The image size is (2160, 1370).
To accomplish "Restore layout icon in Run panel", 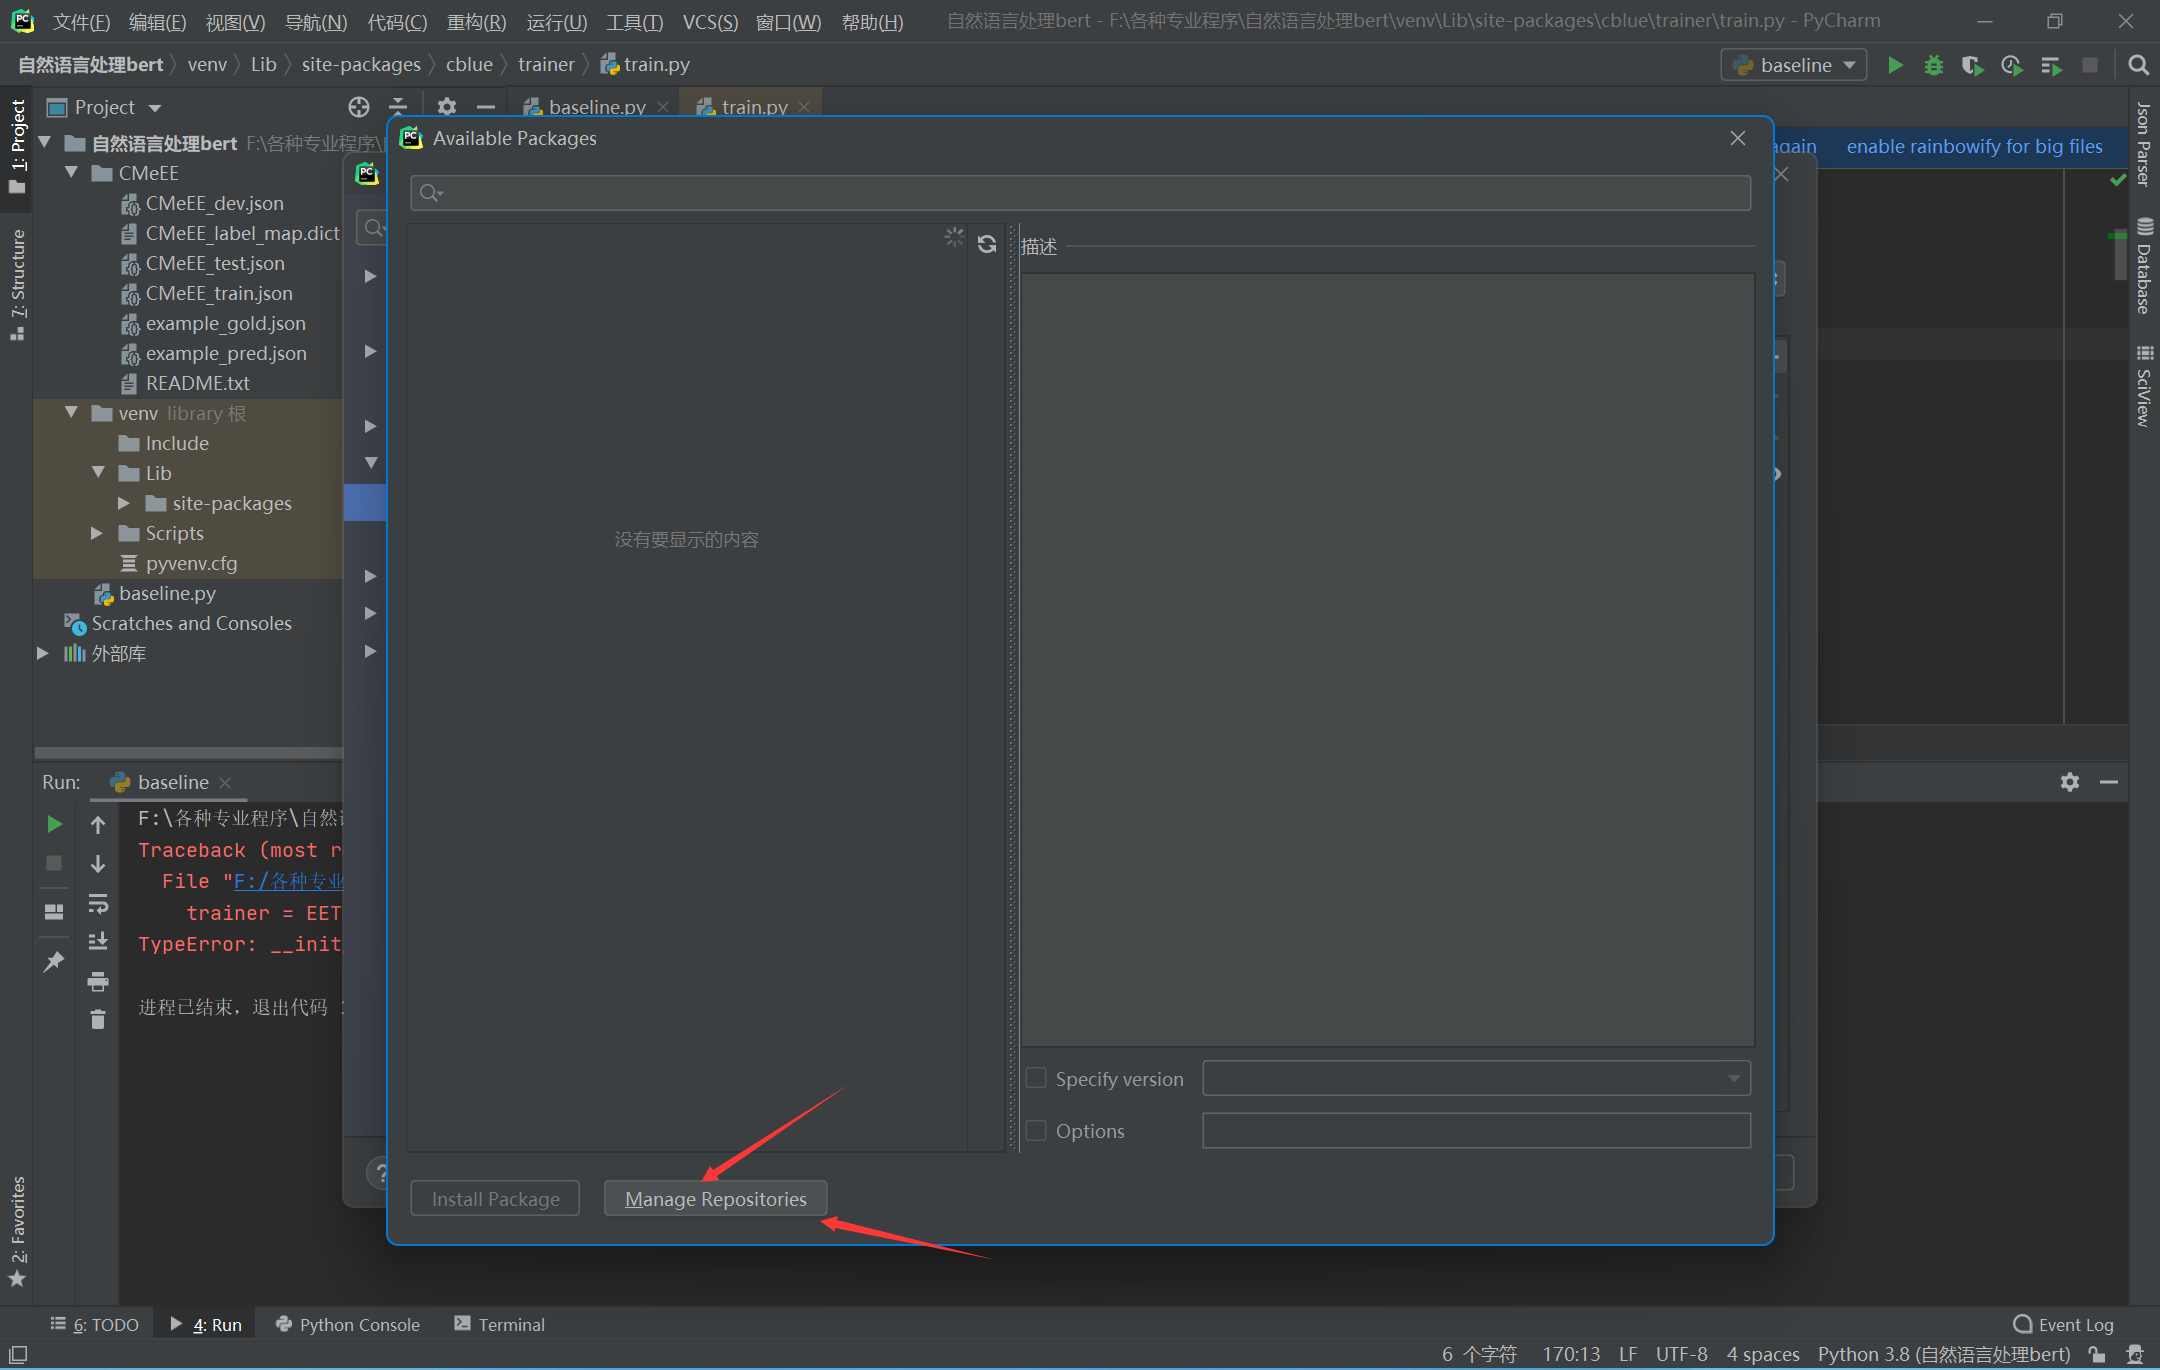I will pos(54,912).
